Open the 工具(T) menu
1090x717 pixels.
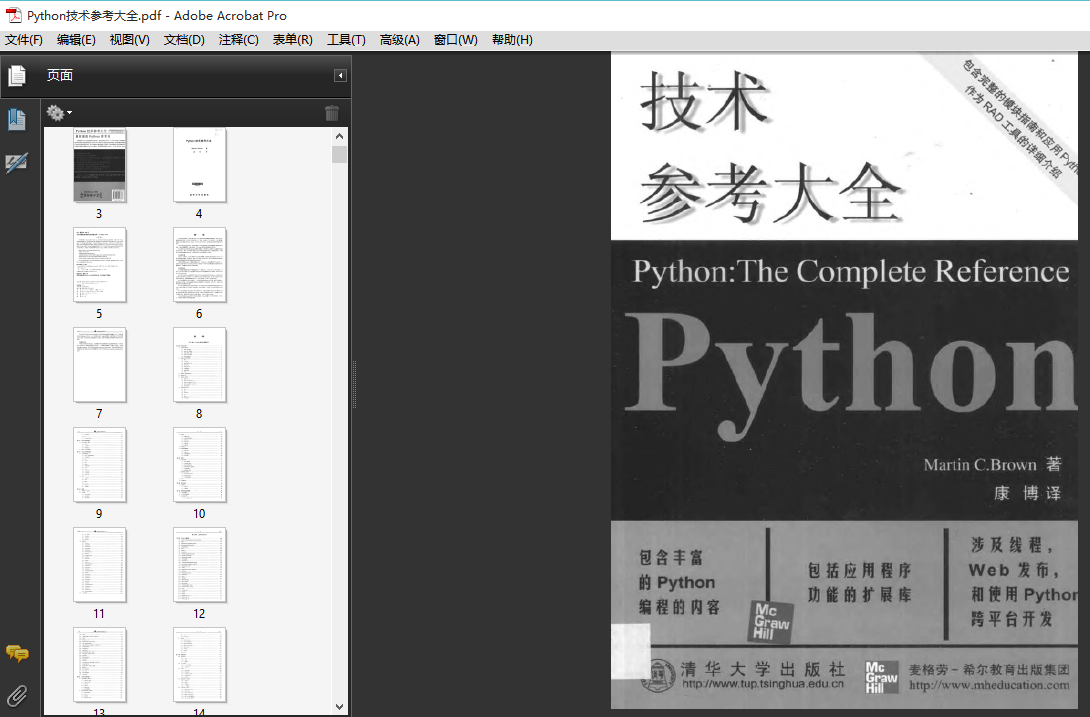coord(346,40)
